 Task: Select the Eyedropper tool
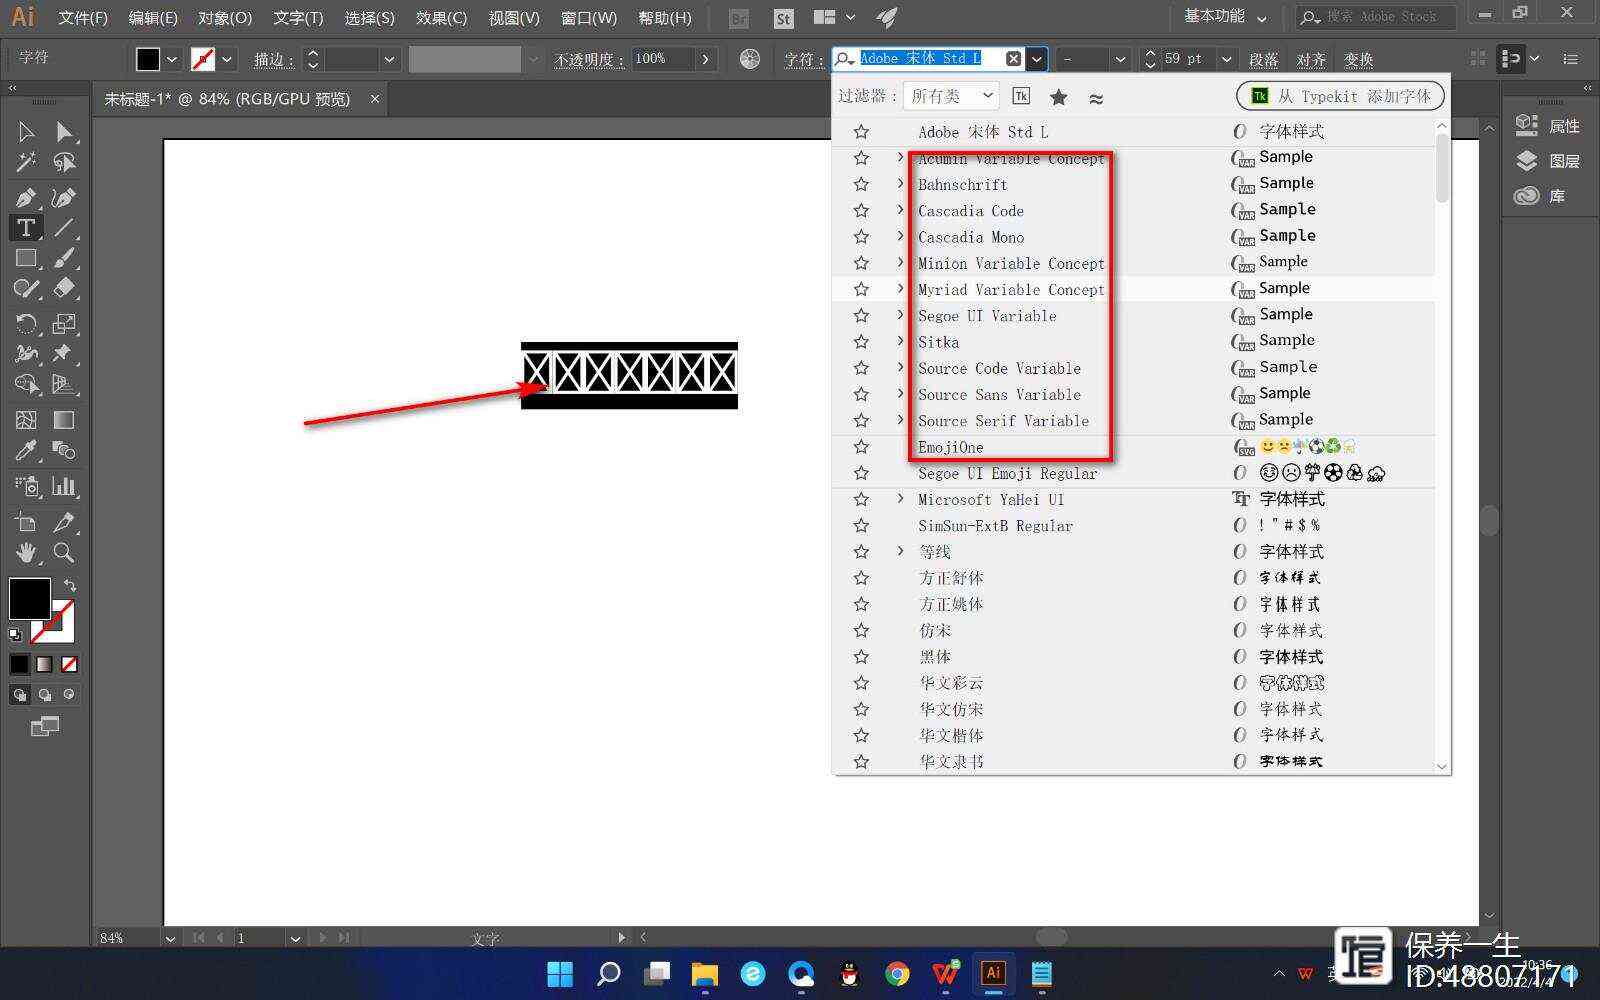26,450
